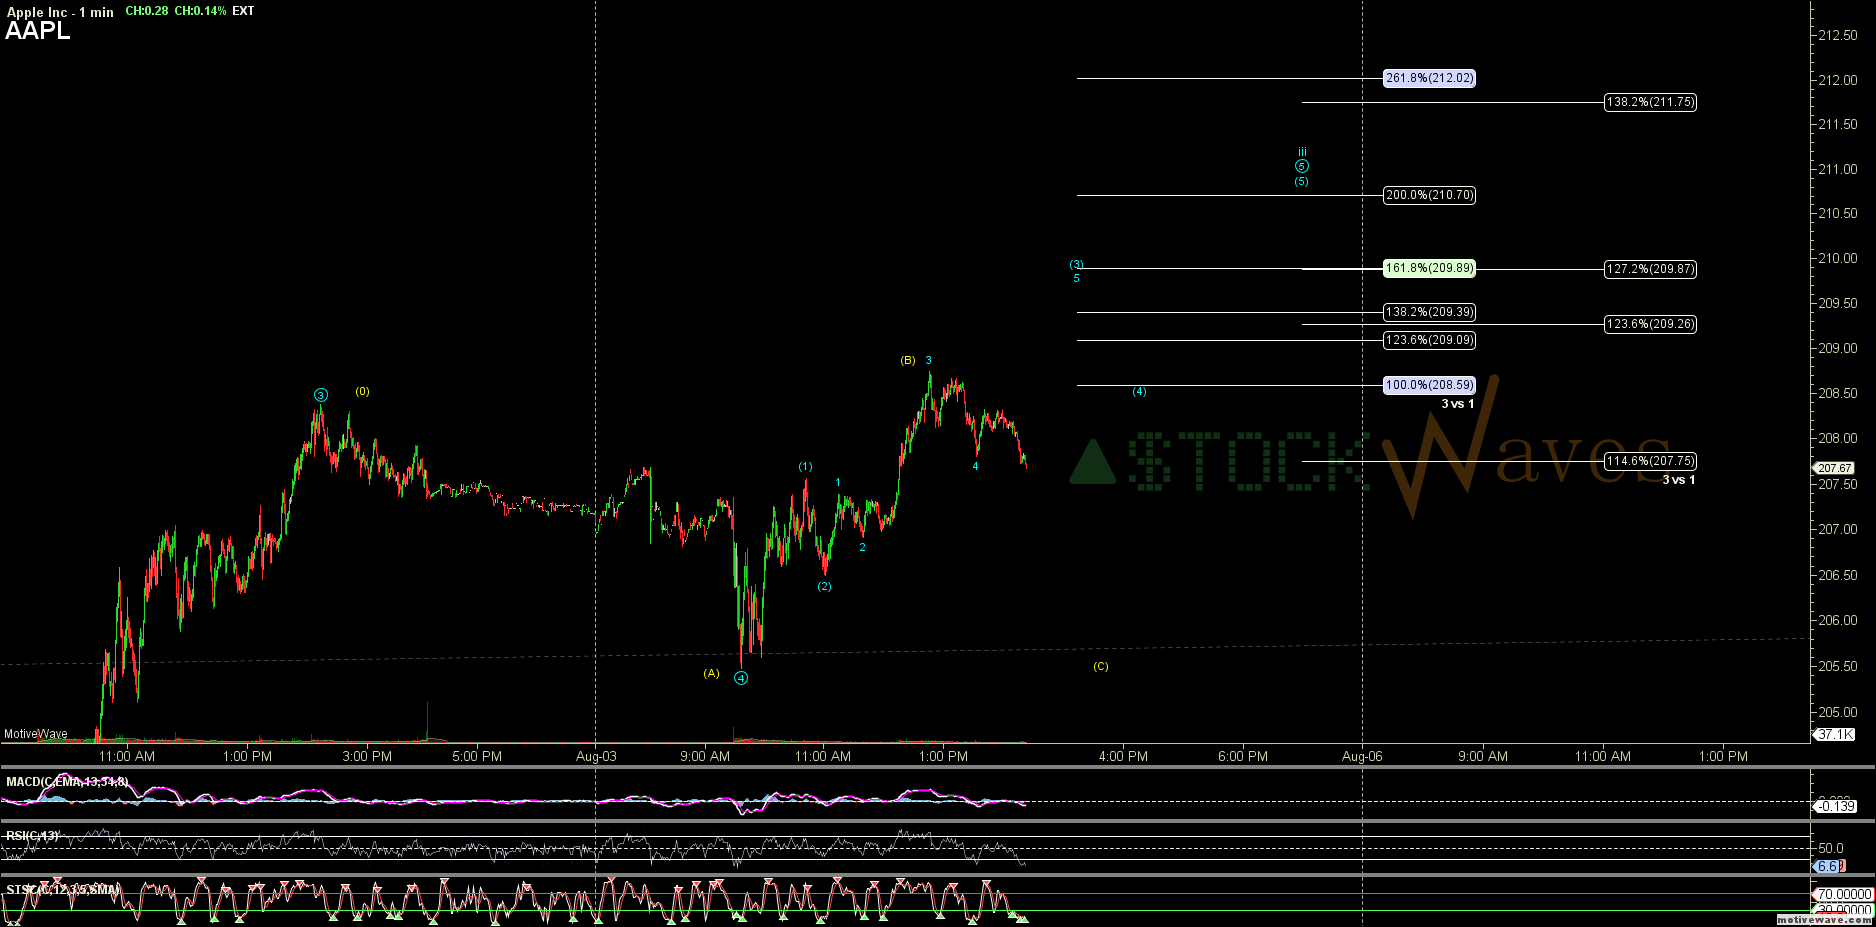
Task: Click the stochastic 70.00000 level tag
Action: coord(1844,894)
